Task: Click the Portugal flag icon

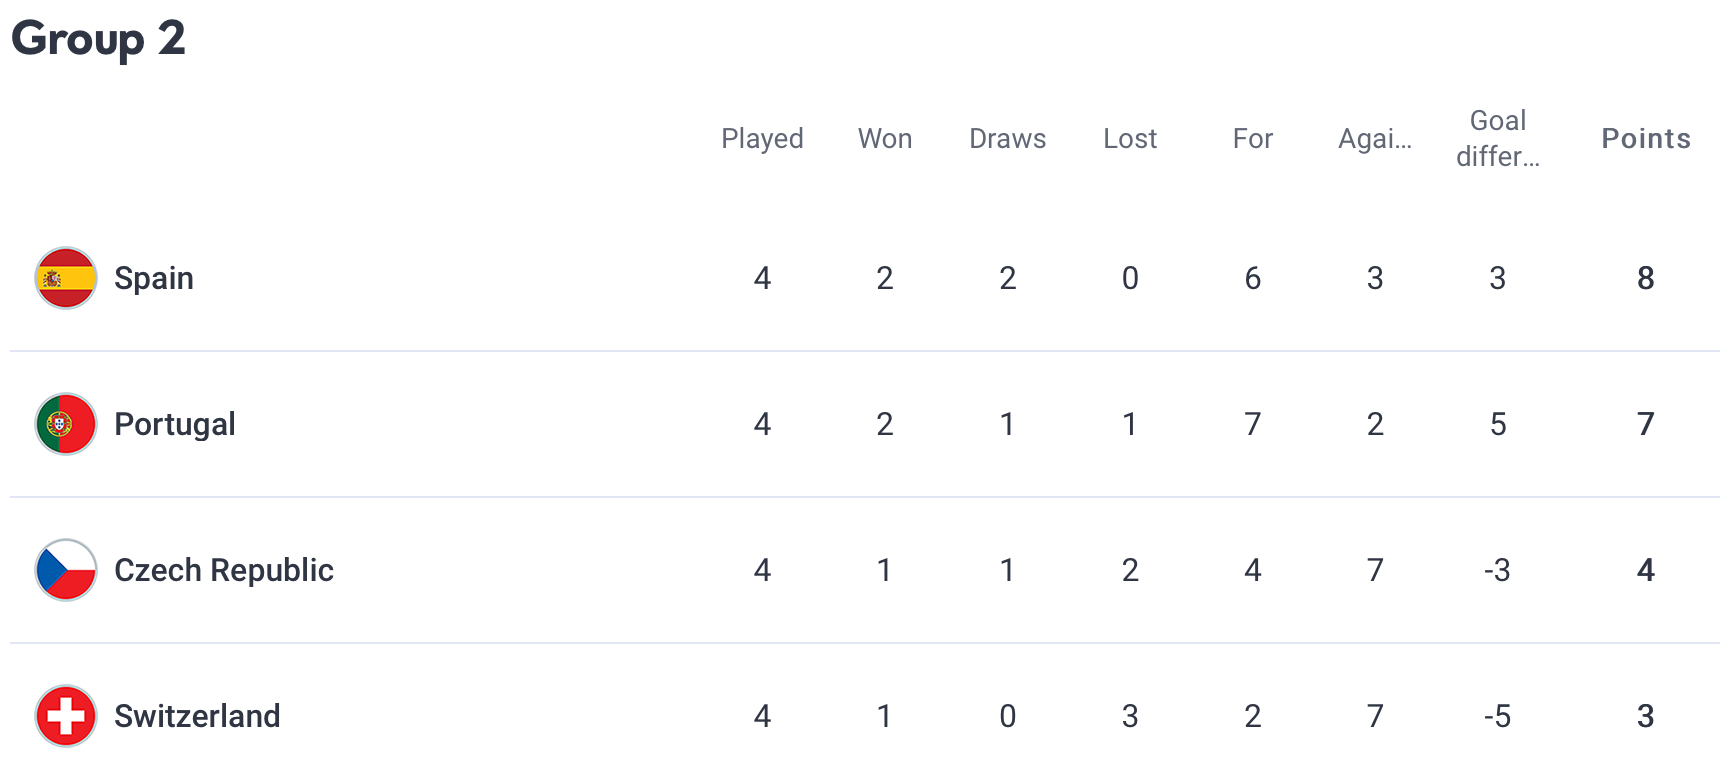Action: (x=66, y=424)
